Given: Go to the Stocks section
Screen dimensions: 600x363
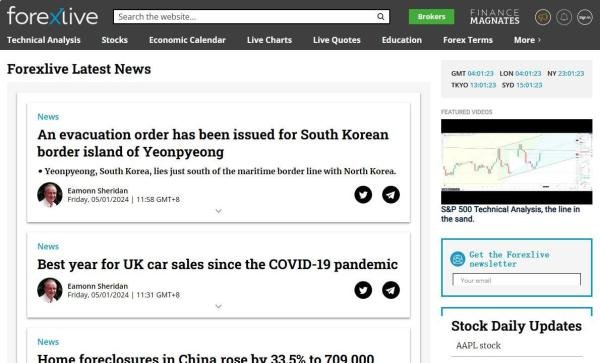Looking at the screenshot, I should (114, 40).
